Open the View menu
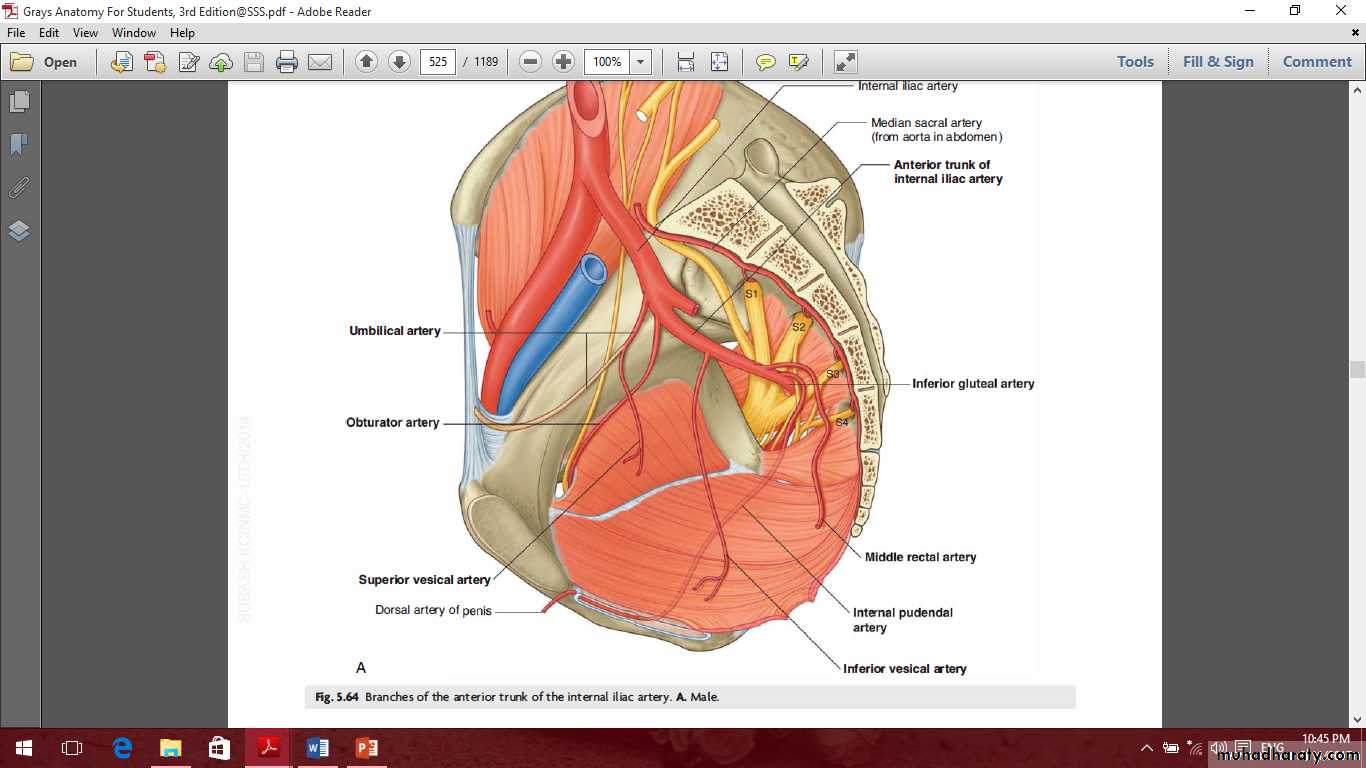1366x768 pixels. tap(85, 33)
